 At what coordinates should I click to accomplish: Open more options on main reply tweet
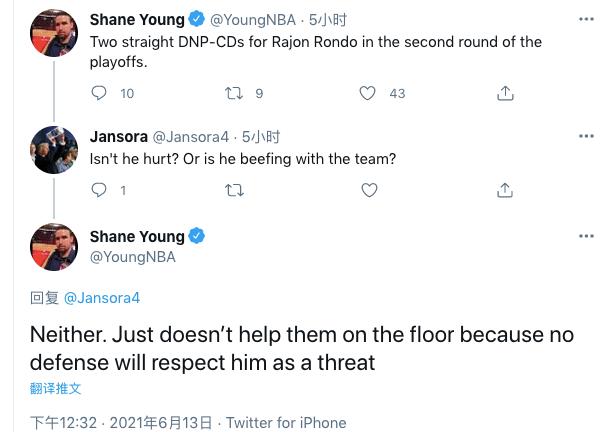(x=586, y=236)
